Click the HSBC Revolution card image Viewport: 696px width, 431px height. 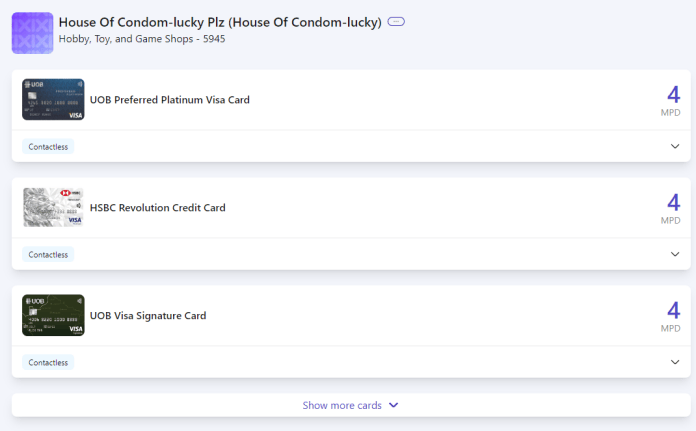53,207
